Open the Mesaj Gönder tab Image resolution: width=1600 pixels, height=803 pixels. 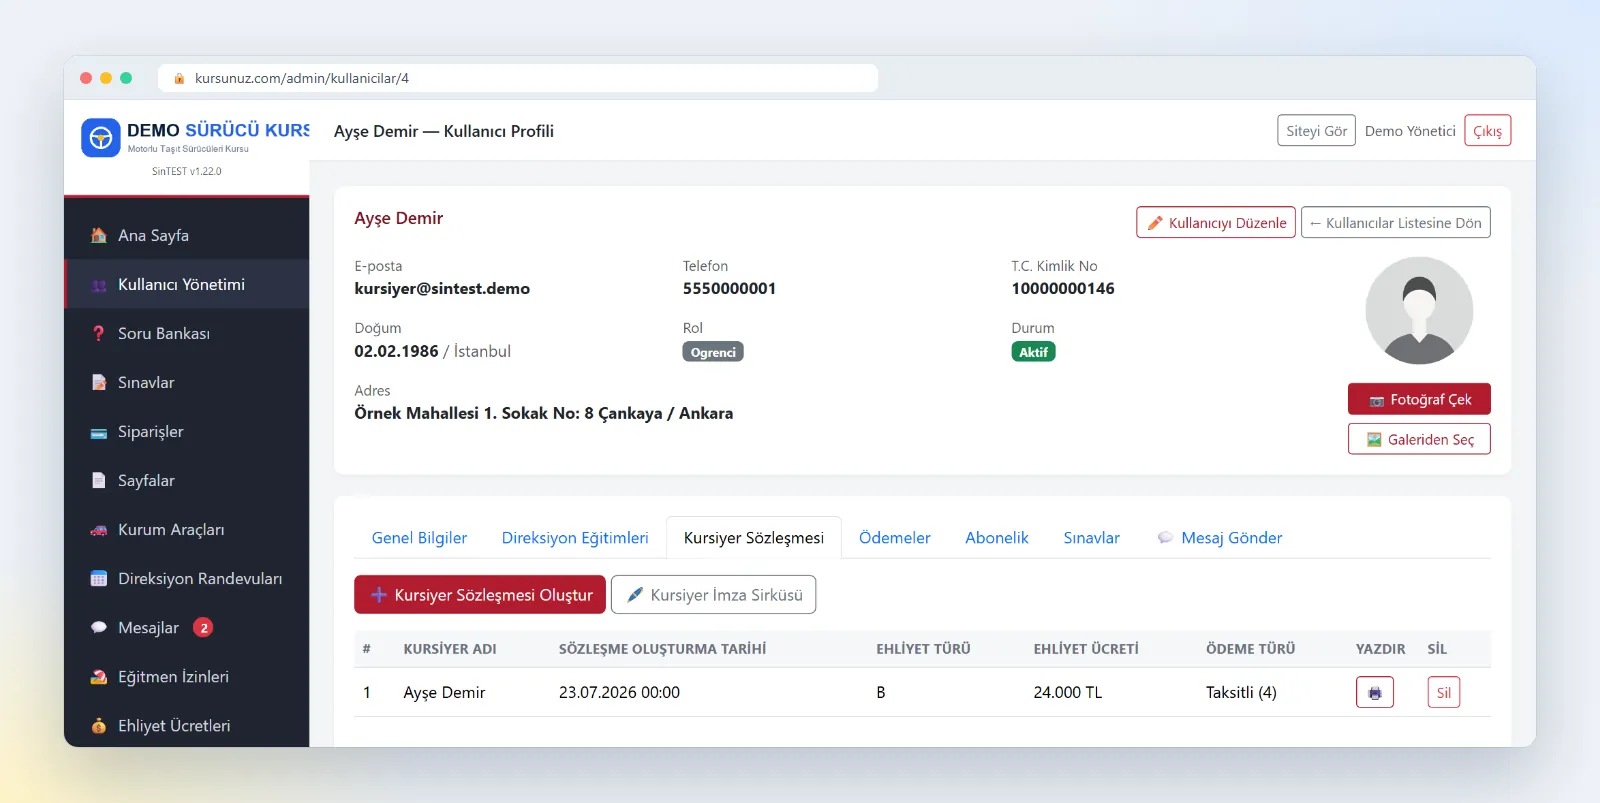[1220, 538]
